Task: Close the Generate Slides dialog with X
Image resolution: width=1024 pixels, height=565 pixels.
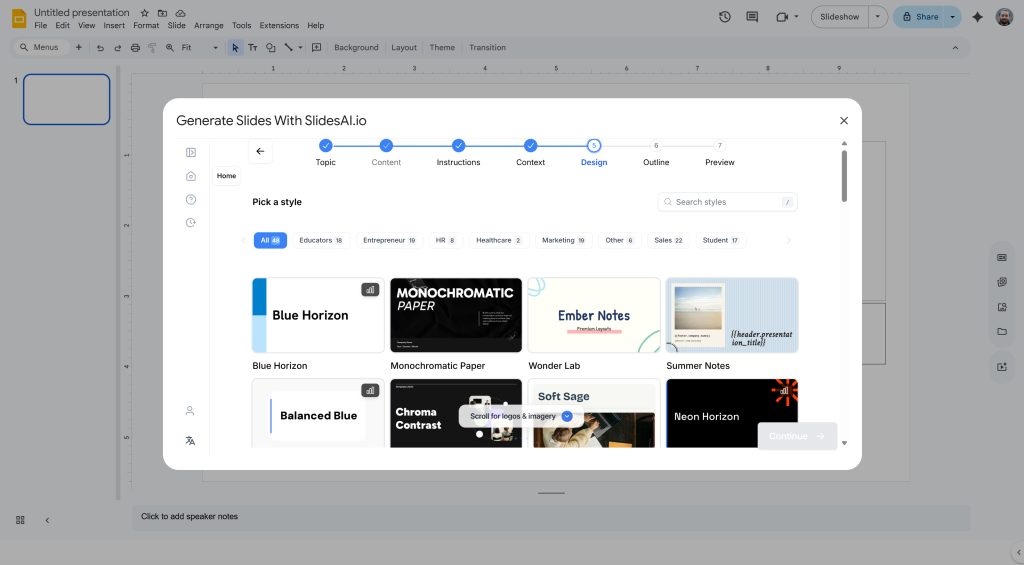Action: click(x=843, y=121)
